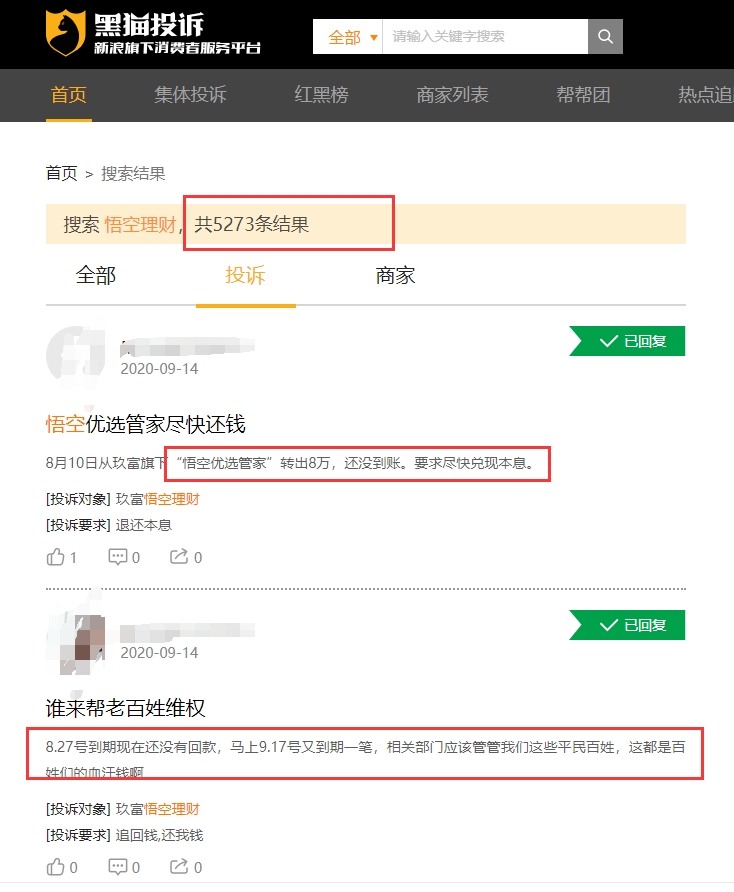
Task: Click 玖富悟空理财 target in second complaint
Action: coord(158,809)
